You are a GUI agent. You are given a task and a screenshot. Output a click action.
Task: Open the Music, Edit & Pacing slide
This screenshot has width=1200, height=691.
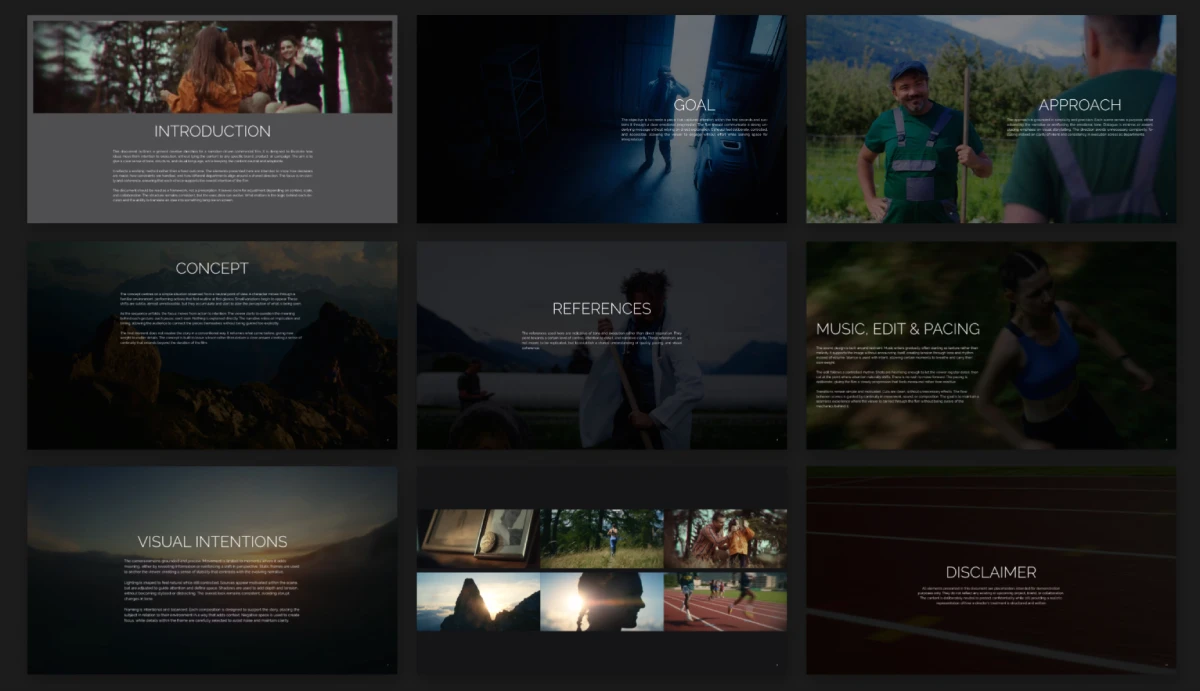991,345
